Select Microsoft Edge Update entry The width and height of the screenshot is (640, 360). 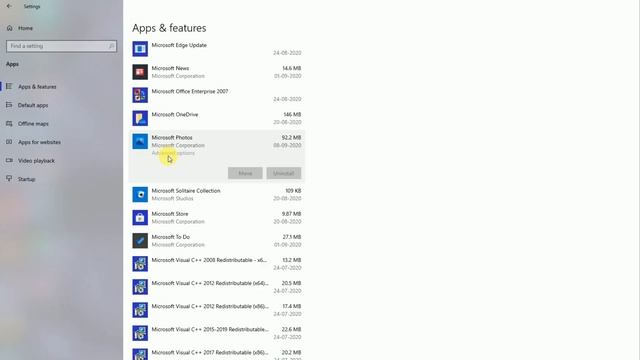[217, 49]
